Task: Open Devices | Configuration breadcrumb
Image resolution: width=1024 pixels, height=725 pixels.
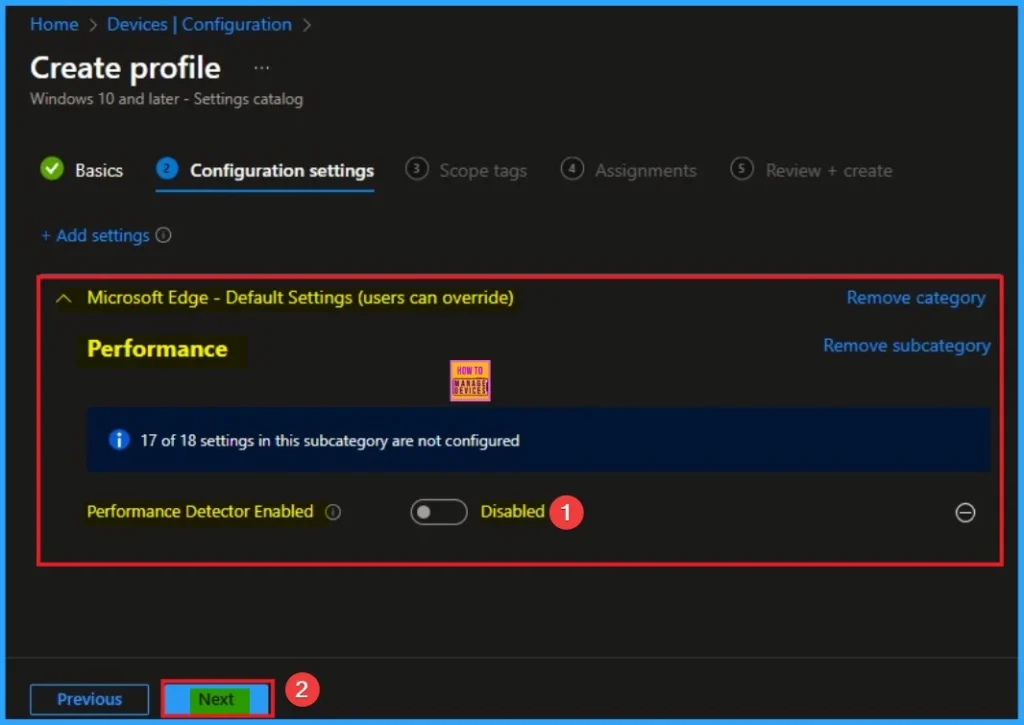Action: pos(199,24)
